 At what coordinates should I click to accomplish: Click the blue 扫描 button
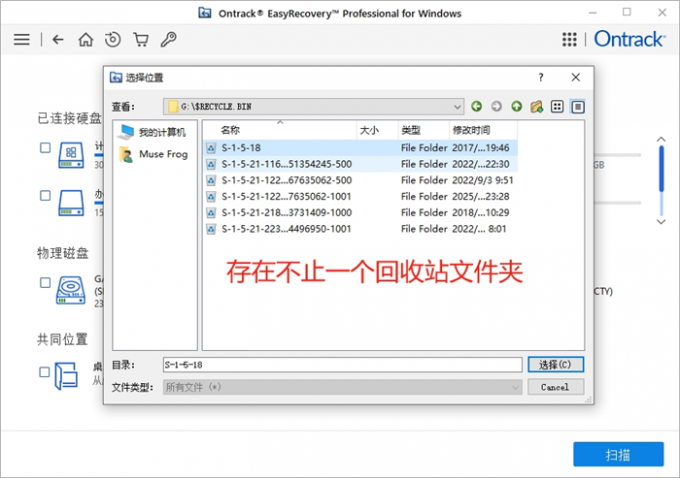point(618,454)
